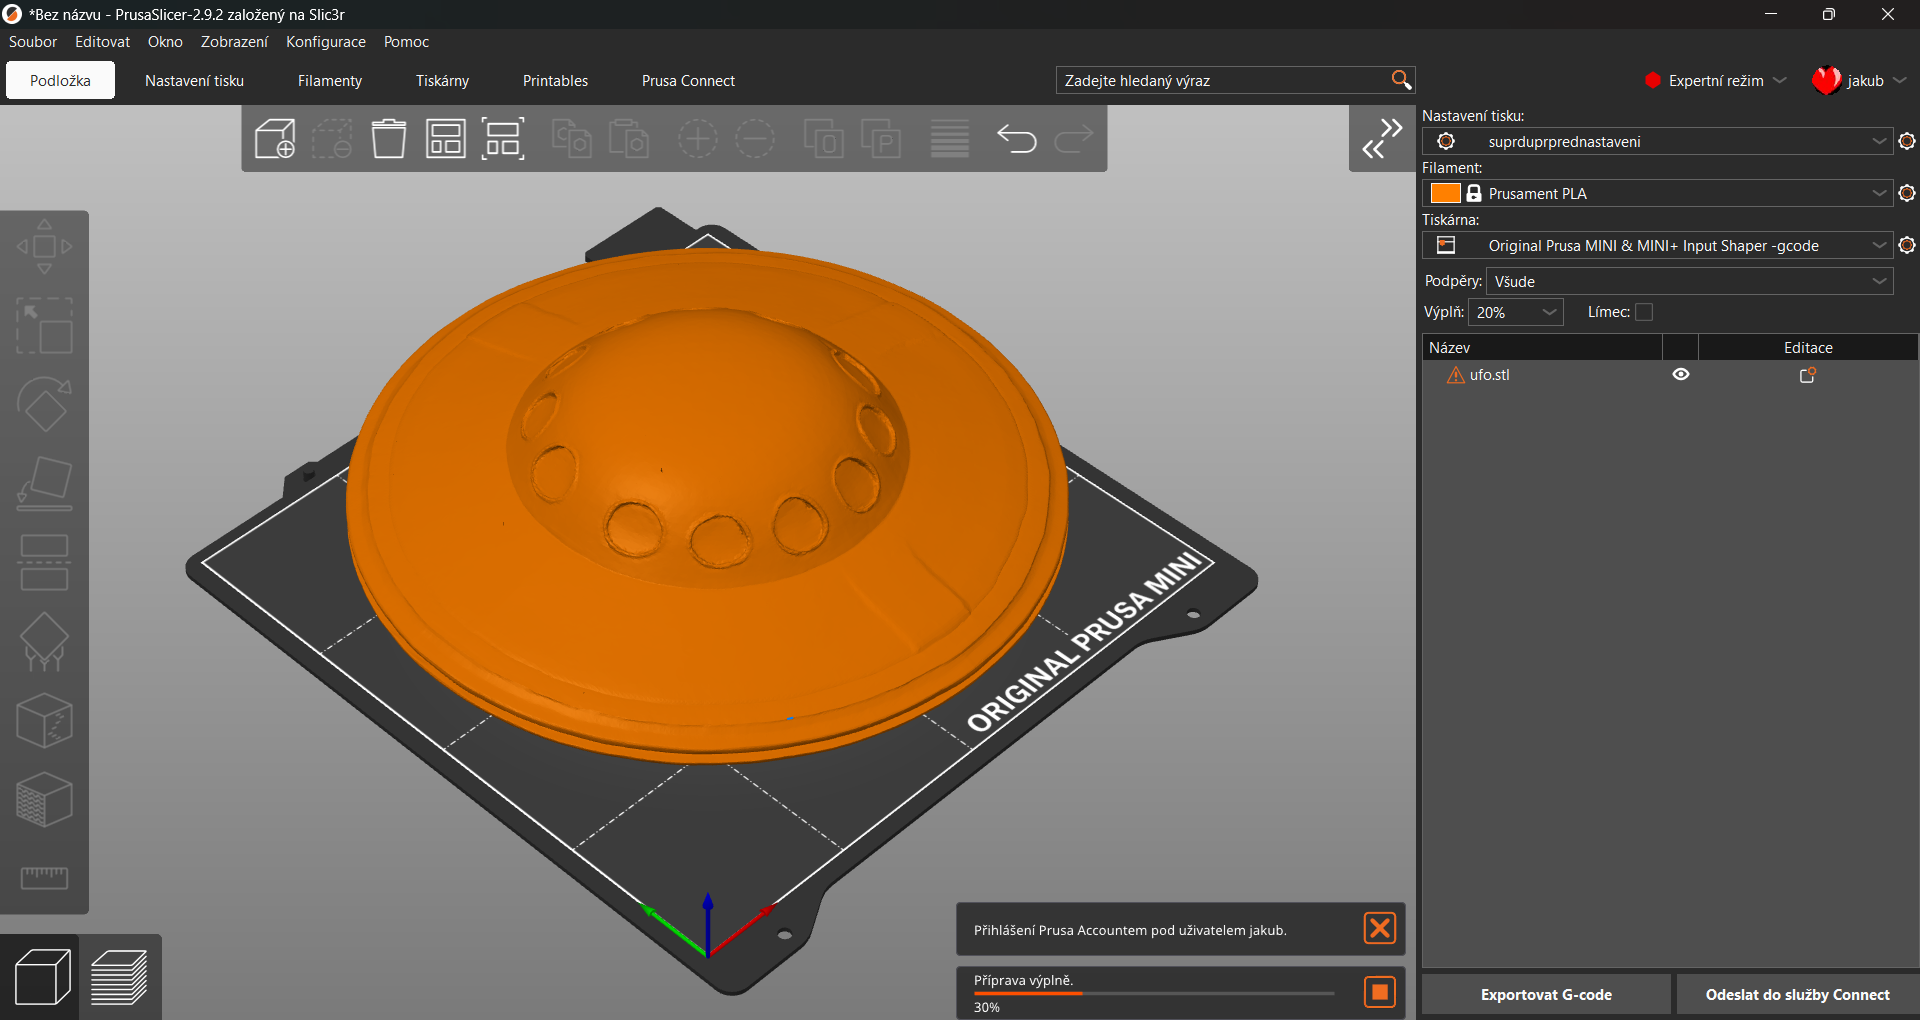Open the Prusament PLA filament dropdown
The image size is (1920, 1020).
point(1657,193)
